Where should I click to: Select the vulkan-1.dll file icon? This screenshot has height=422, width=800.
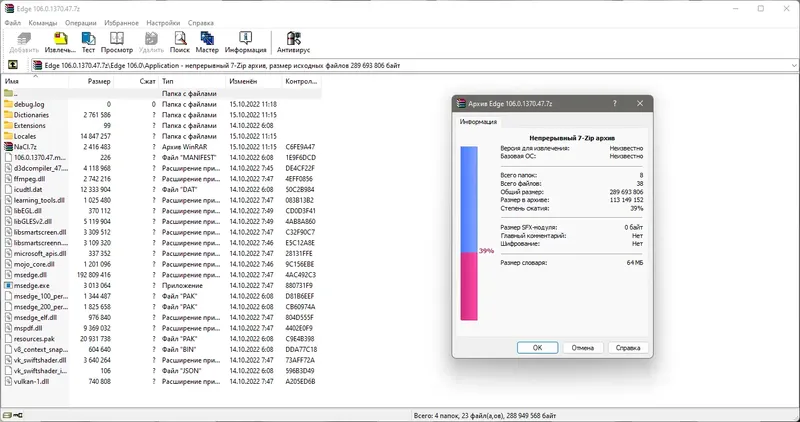(8, 381)
